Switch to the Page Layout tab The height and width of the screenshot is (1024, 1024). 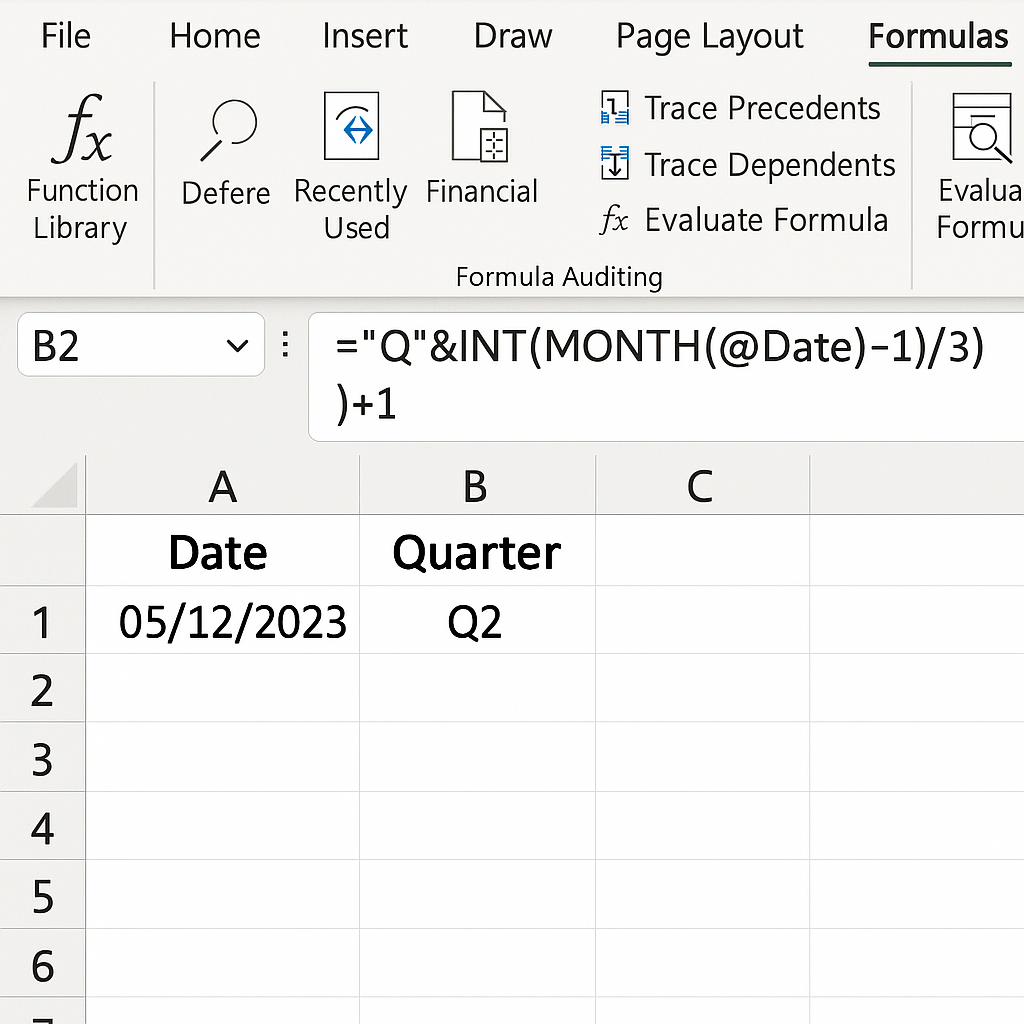[x=709, y=37]
